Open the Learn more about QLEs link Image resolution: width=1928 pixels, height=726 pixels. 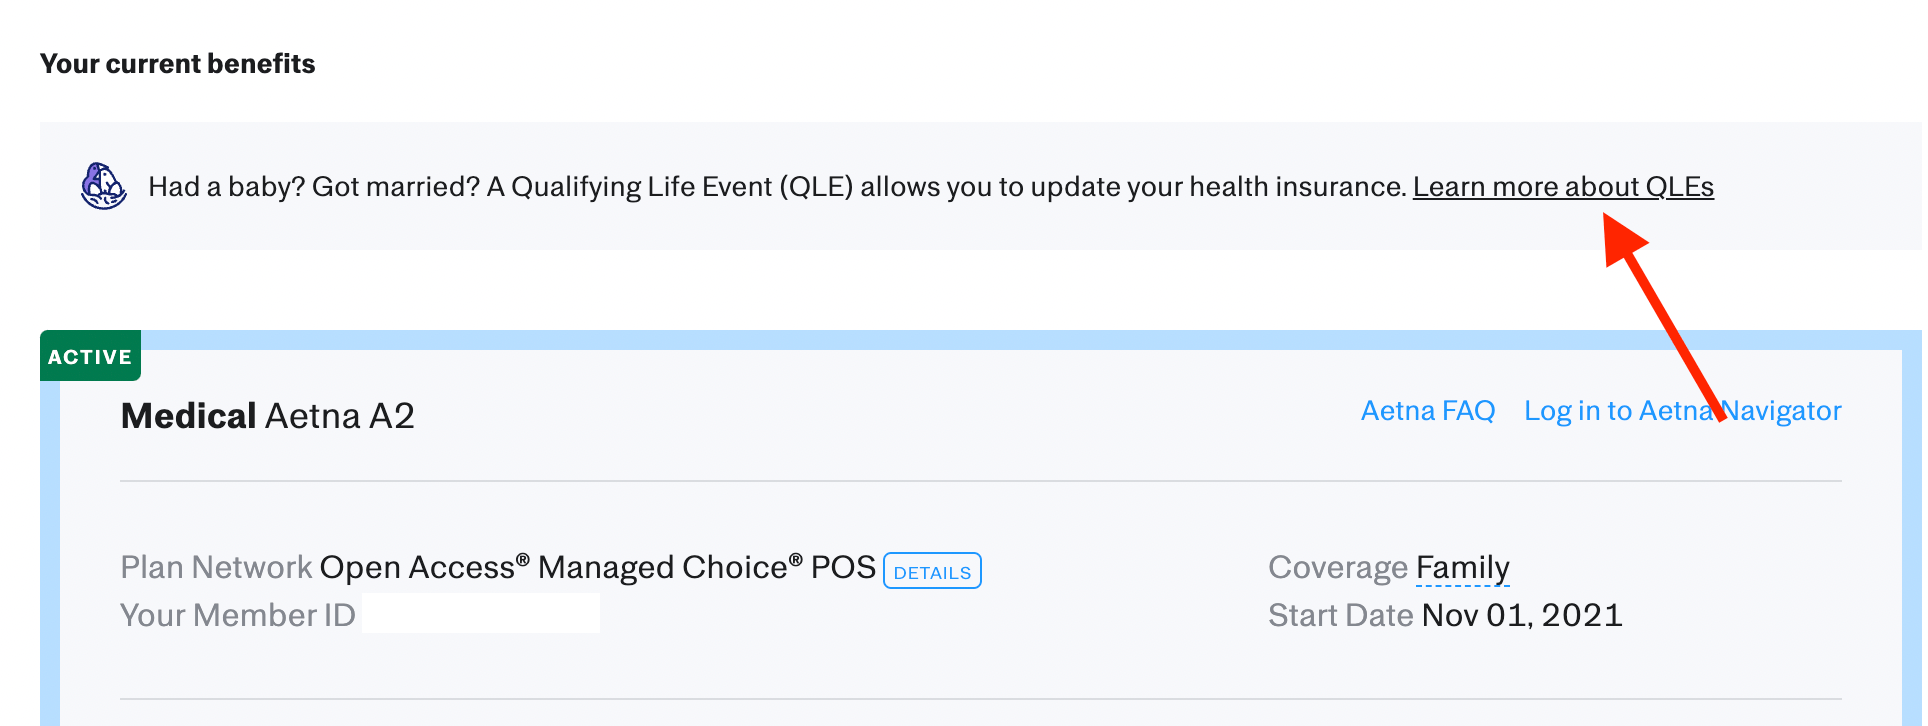pyautogui.click(x=1562, y=187)
